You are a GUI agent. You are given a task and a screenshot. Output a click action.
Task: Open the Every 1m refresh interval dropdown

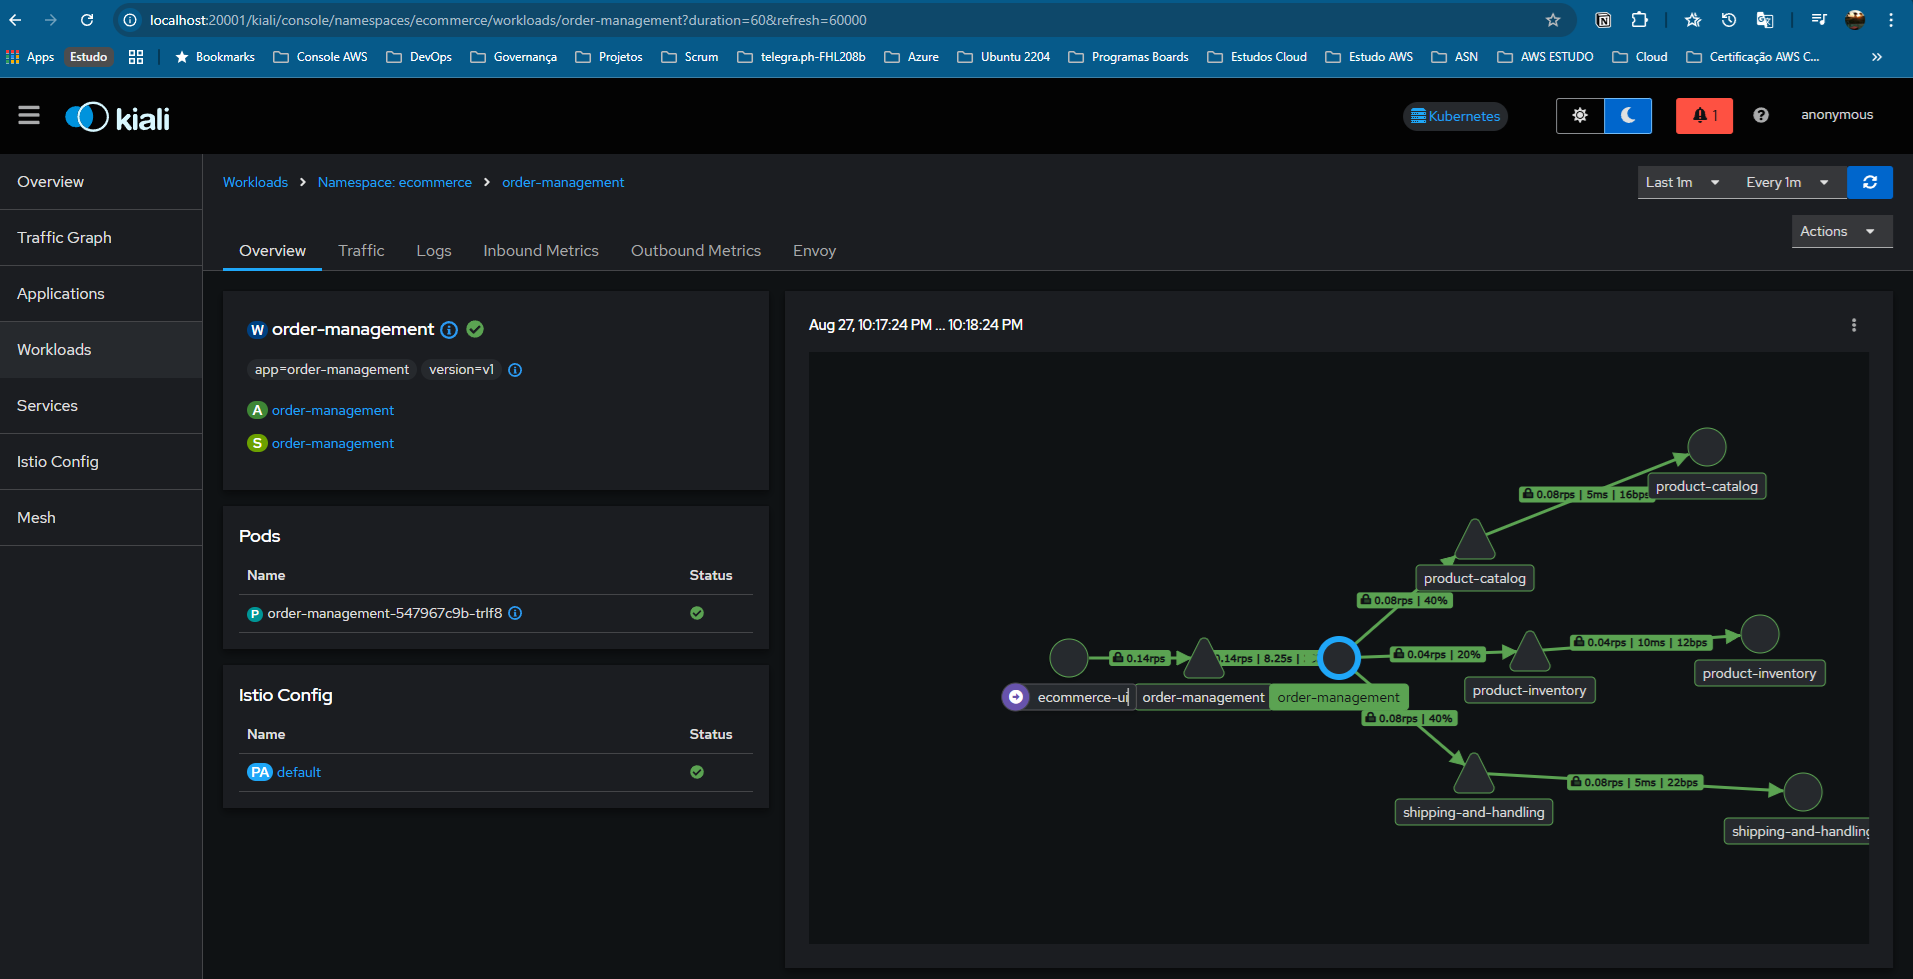[x=1786, y=182]
